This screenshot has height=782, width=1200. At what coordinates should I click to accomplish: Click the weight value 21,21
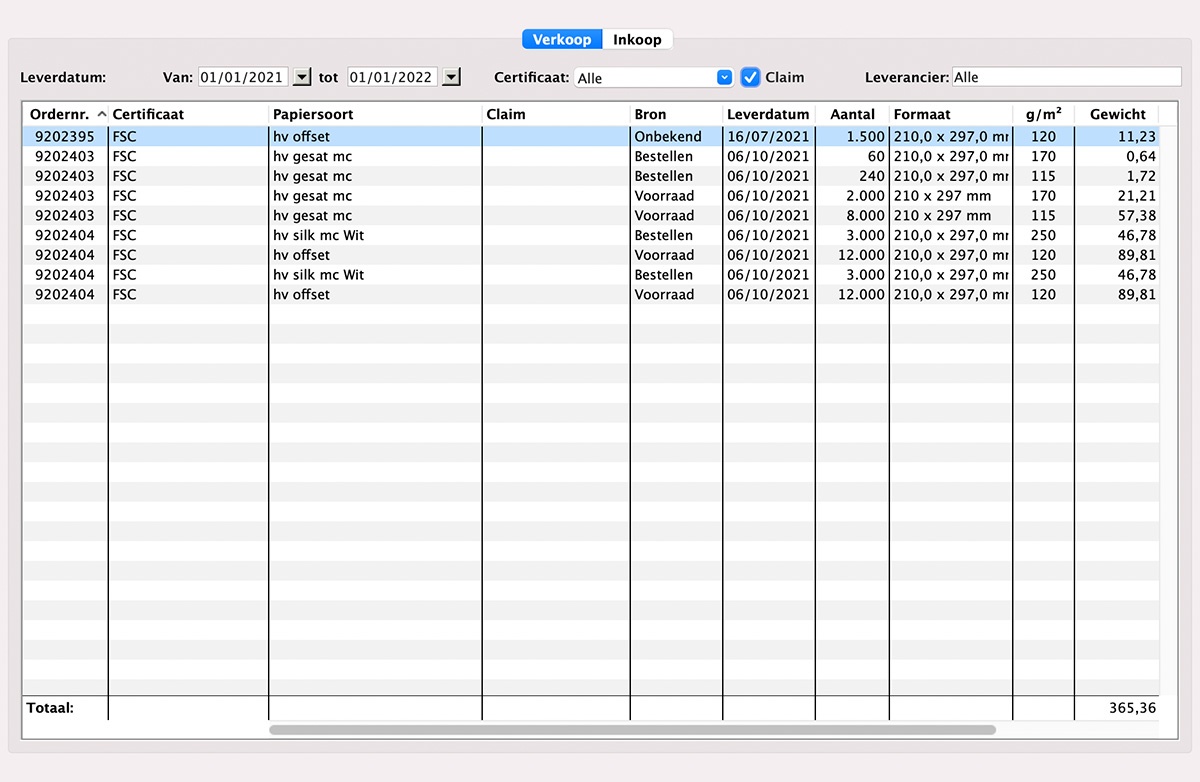click(x=1138, y=196)
